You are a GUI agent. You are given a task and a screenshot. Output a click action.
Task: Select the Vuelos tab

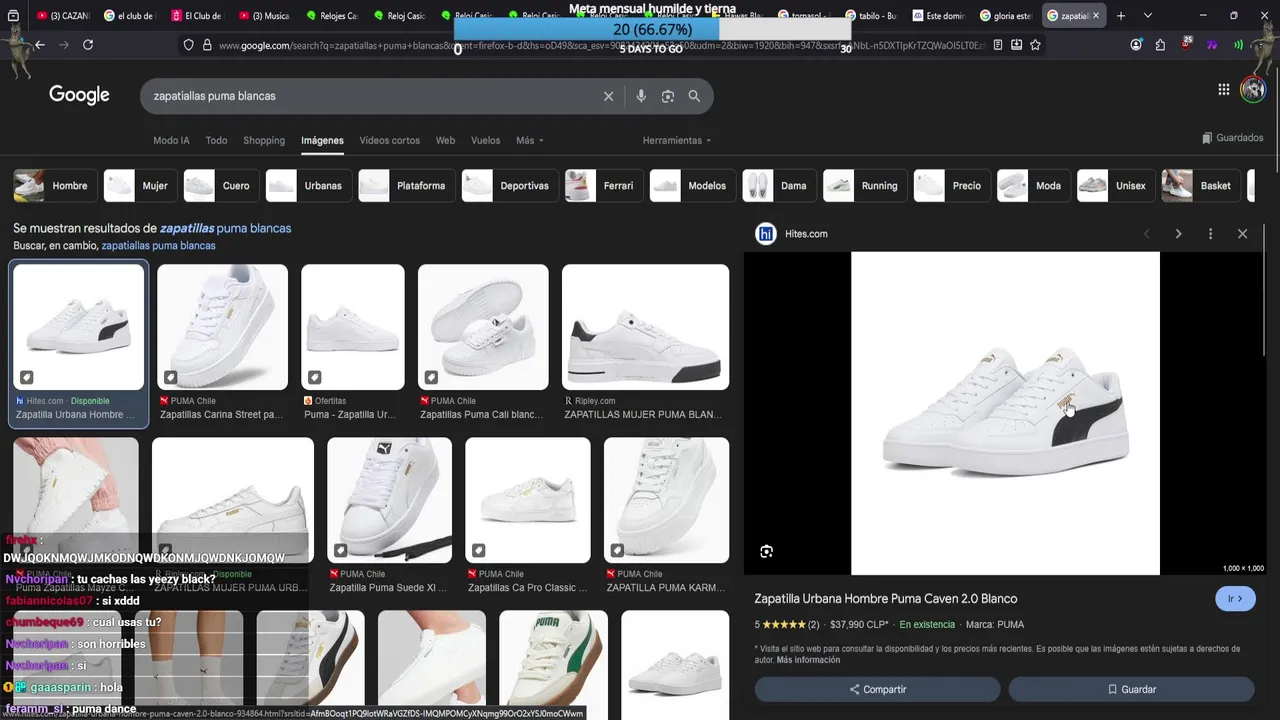485,140
